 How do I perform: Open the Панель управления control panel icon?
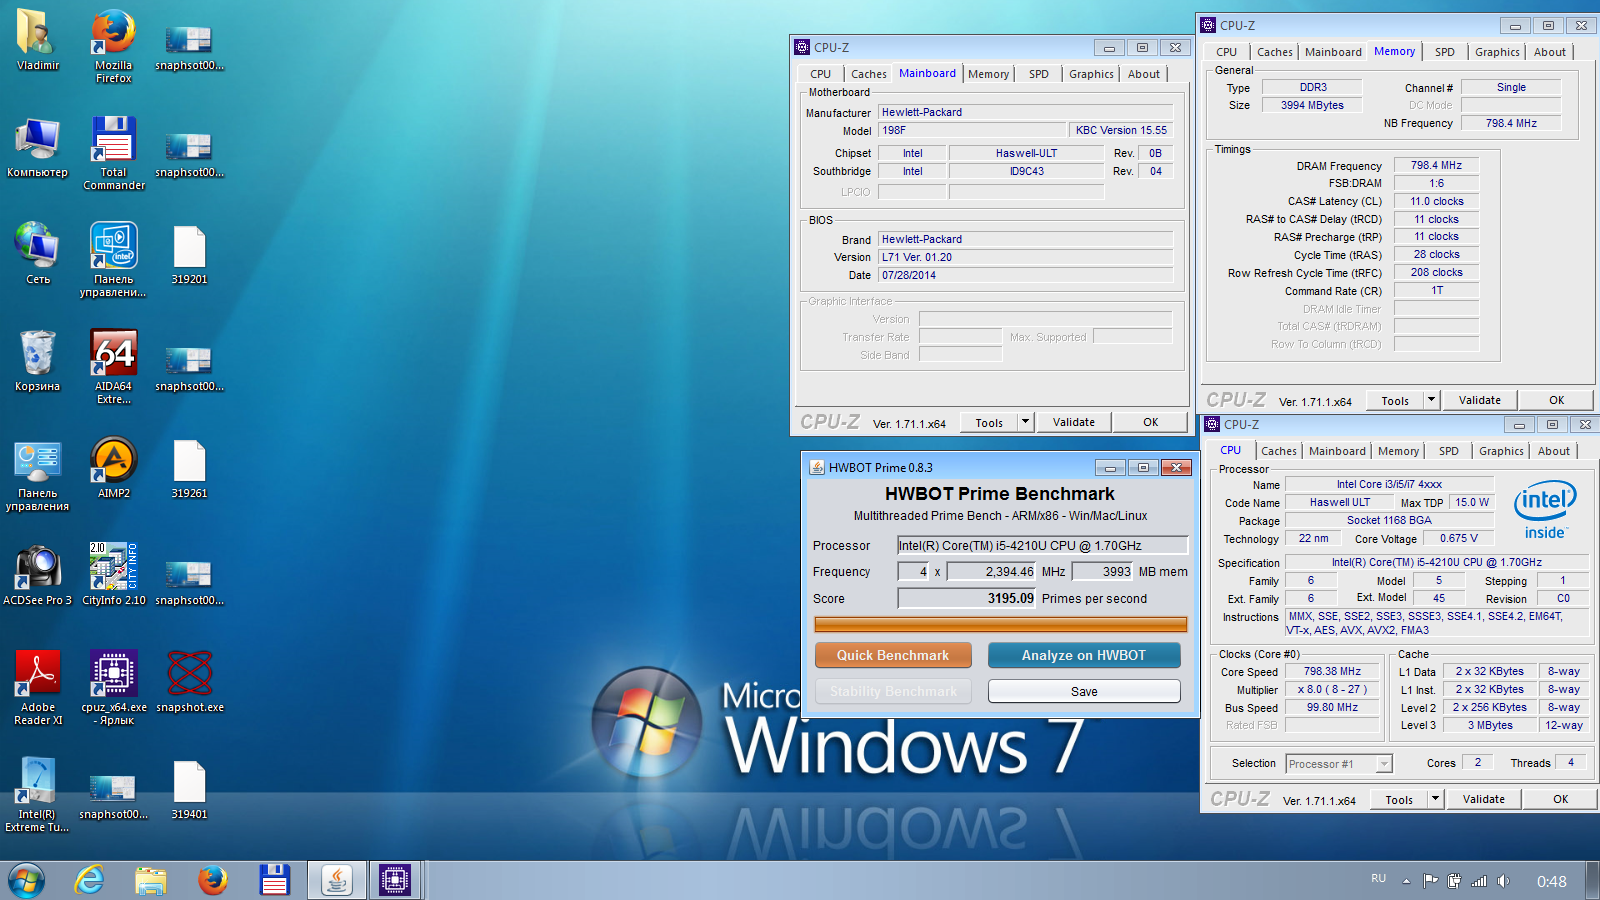[x=37, y=474]
